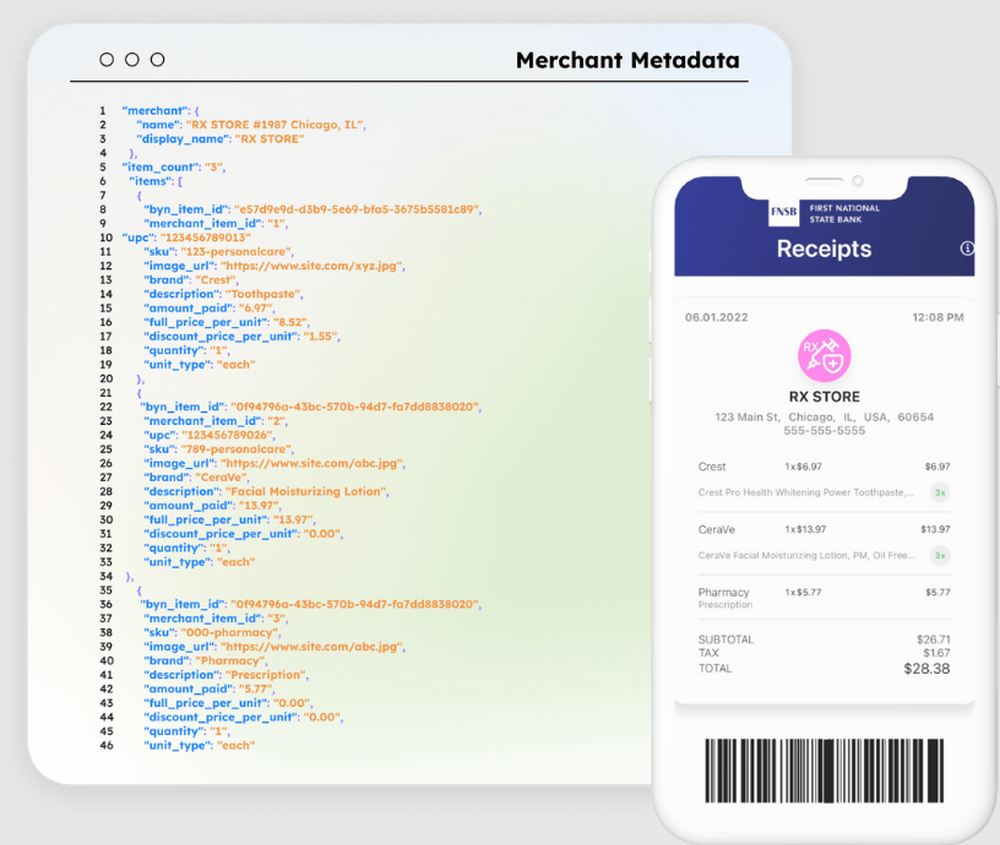1000x845 pixels.
Task: Tap the FNSB bank logo
Action: 784,212
